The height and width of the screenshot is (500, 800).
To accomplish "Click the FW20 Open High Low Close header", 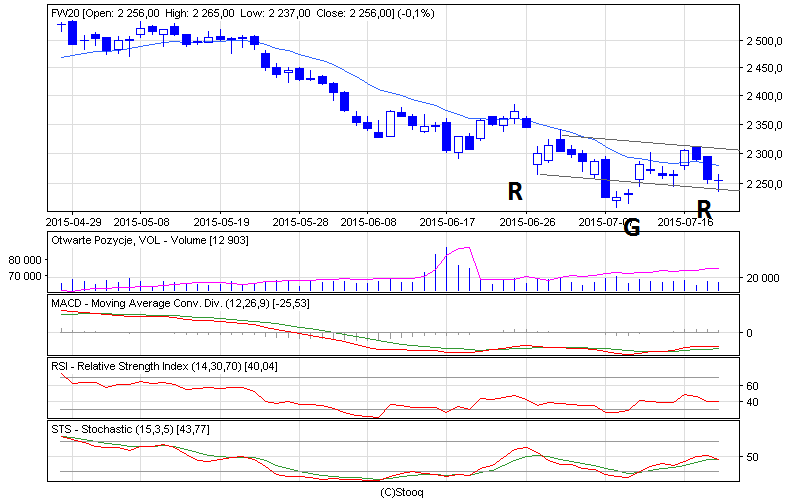I will (243, 13).
